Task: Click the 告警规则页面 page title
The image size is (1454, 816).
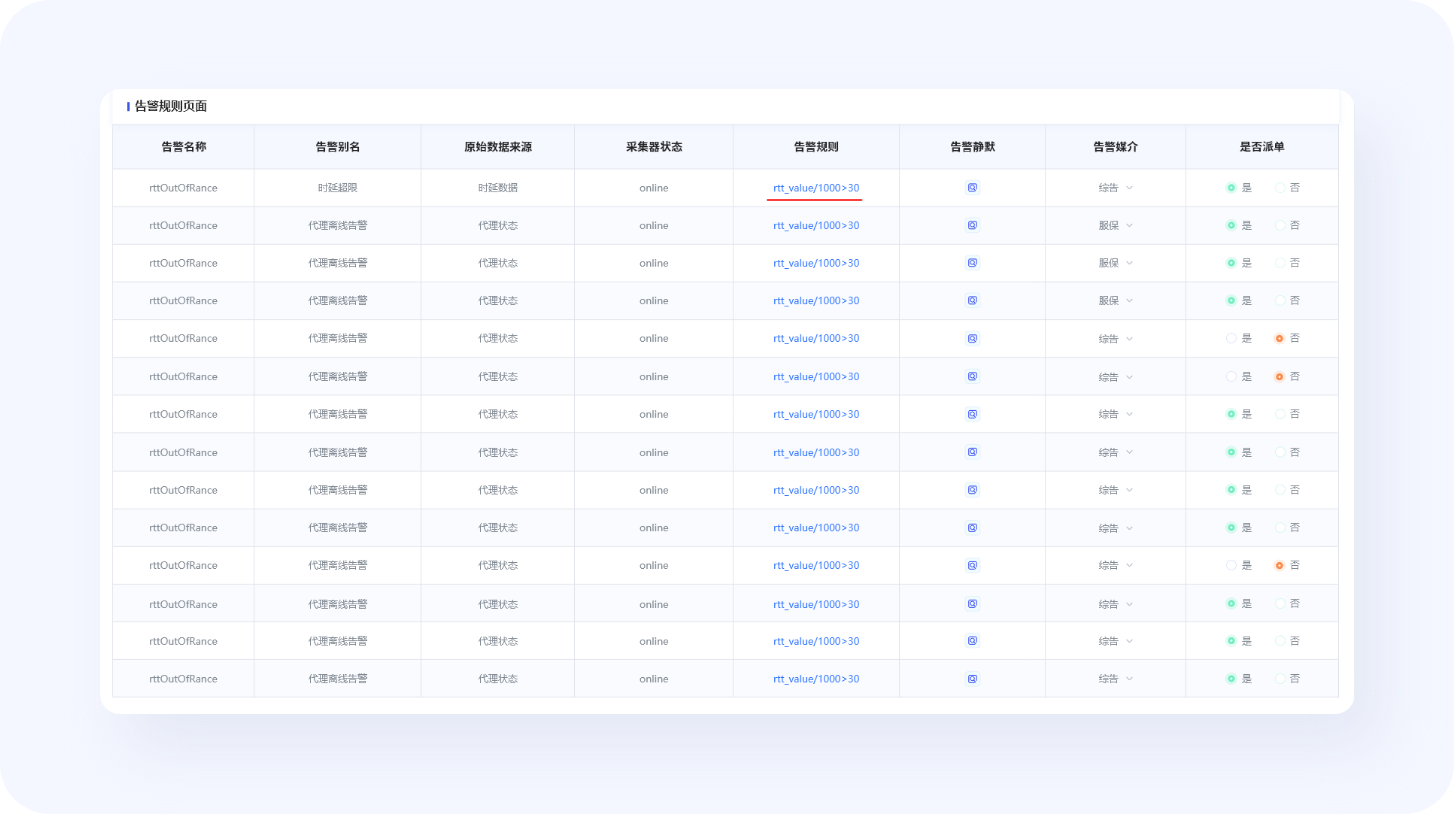Action: [x=171, y=106]
